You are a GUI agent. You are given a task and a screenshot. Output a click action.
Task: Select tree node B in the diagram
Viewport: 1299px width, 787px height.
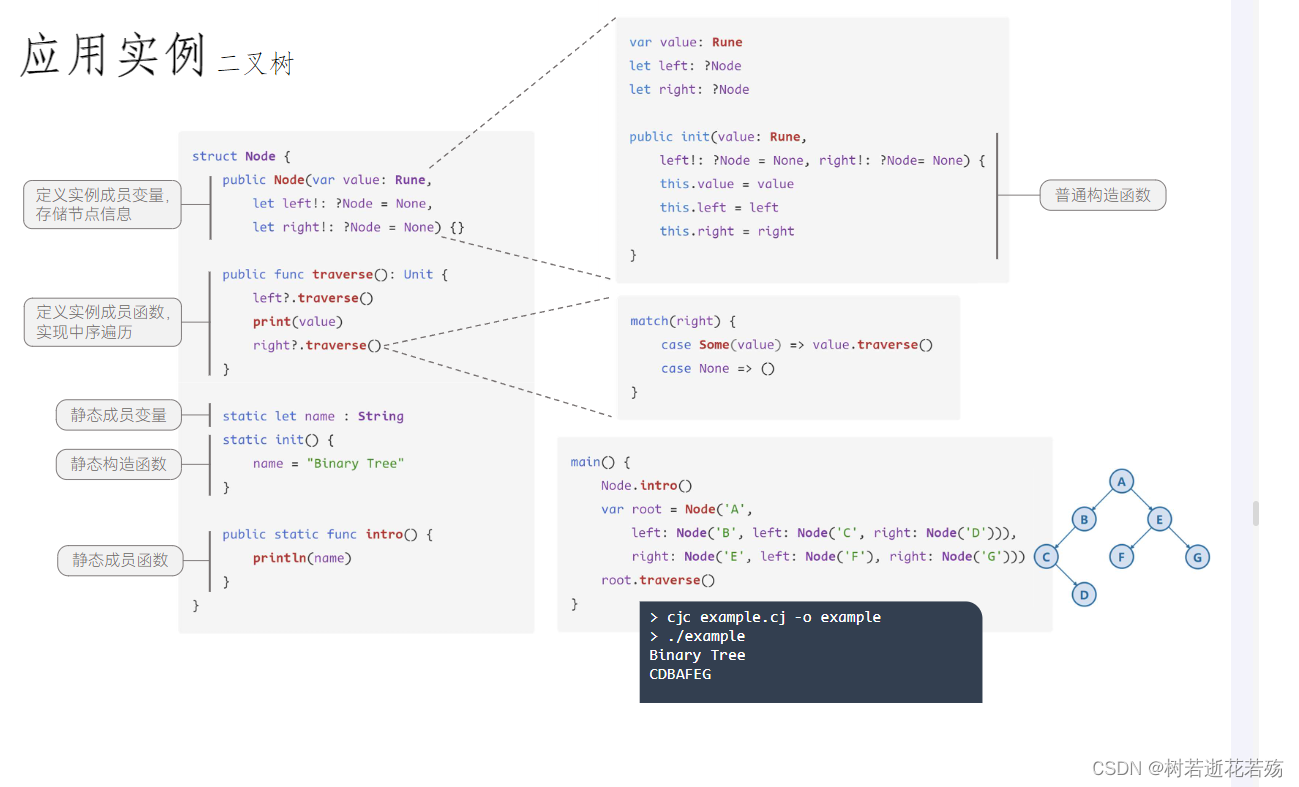click(x=1084, y=519)
